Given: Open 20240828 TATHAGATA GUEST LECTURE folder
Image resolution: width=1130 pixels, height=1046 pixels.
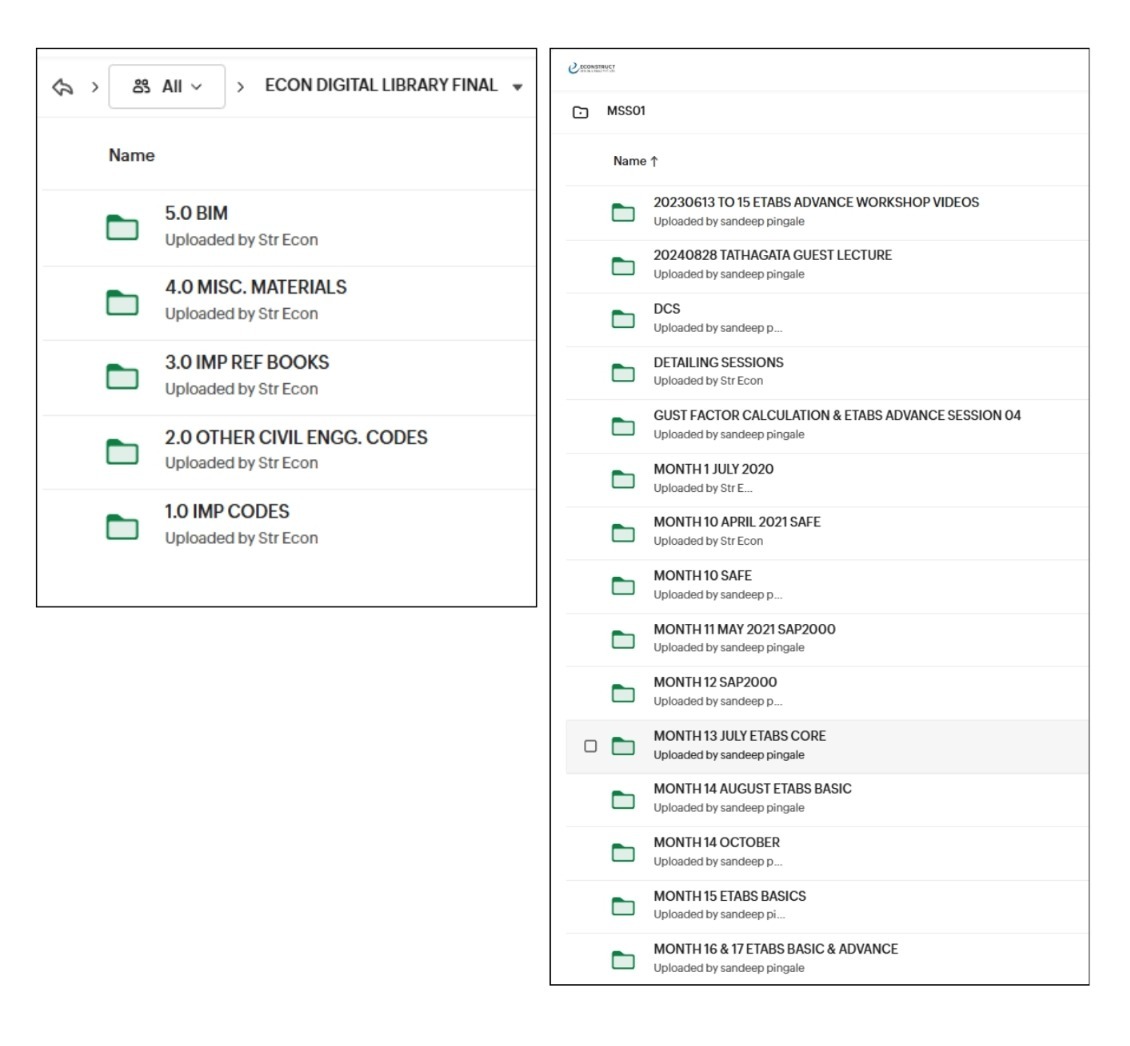Looking at the screenshot, I should tap(772, 255).
